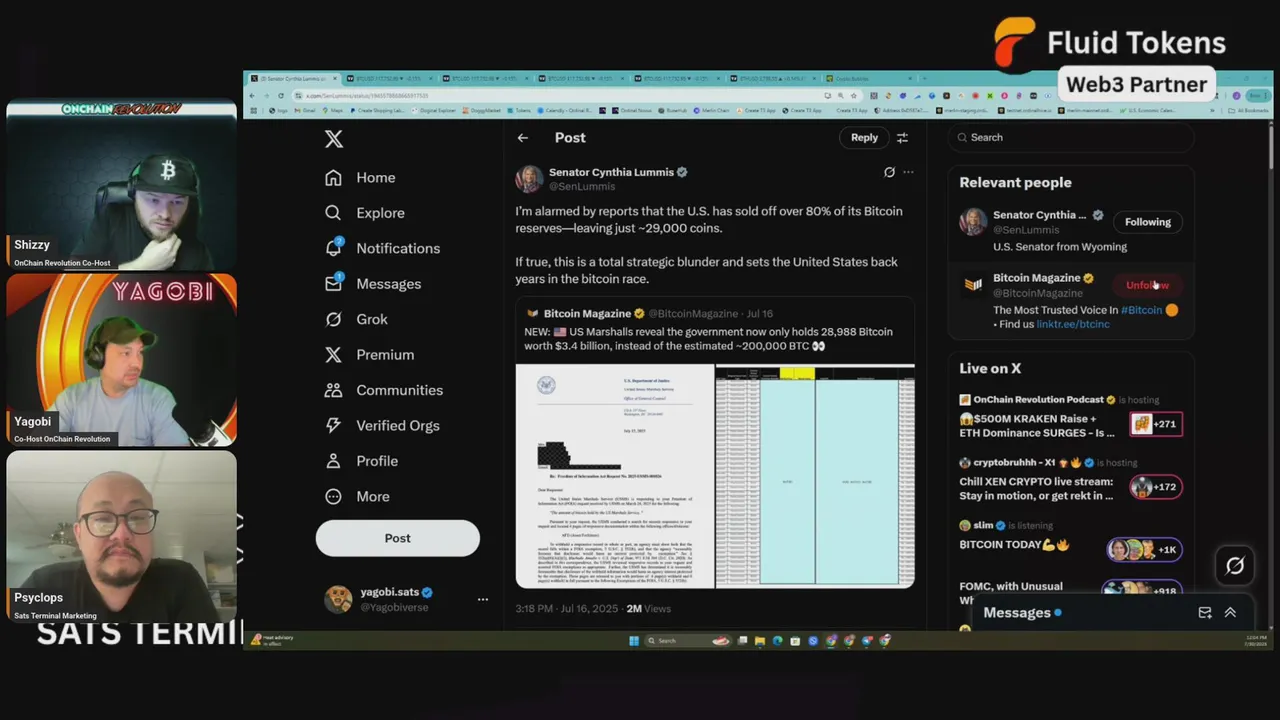Image resolution: width=1280 pixels, height=720 pixels.
Task: Click the 3:18 PM Jul 16, 2025 timestamp
Action: click(x=567, y=608)
